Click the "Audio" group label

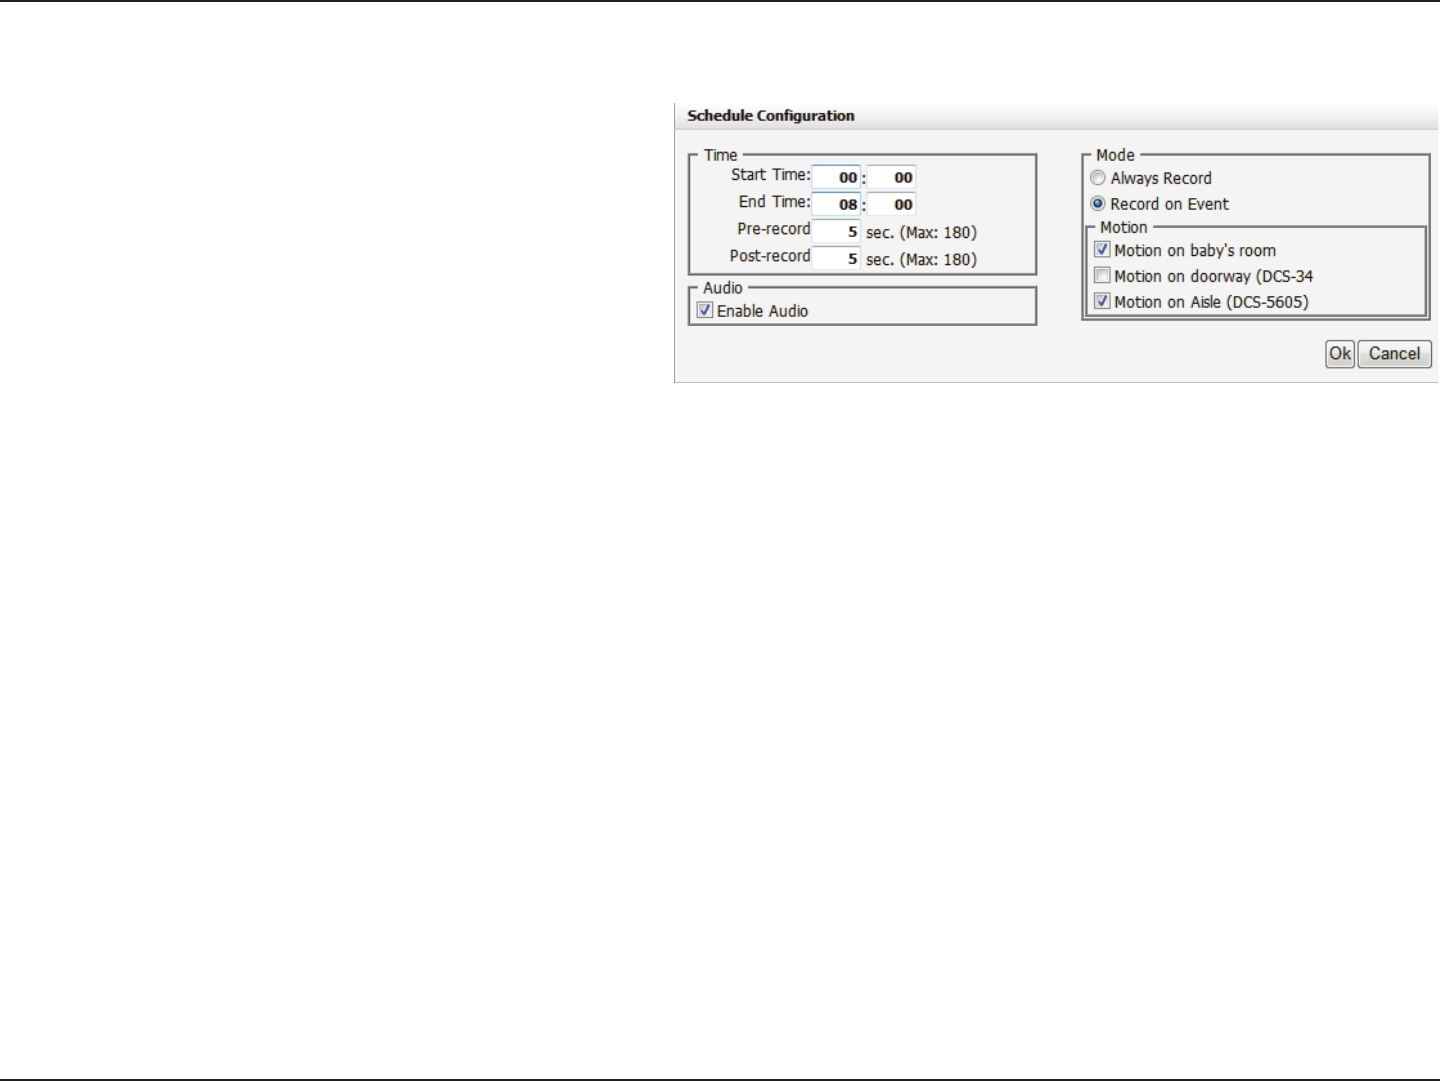723,288
